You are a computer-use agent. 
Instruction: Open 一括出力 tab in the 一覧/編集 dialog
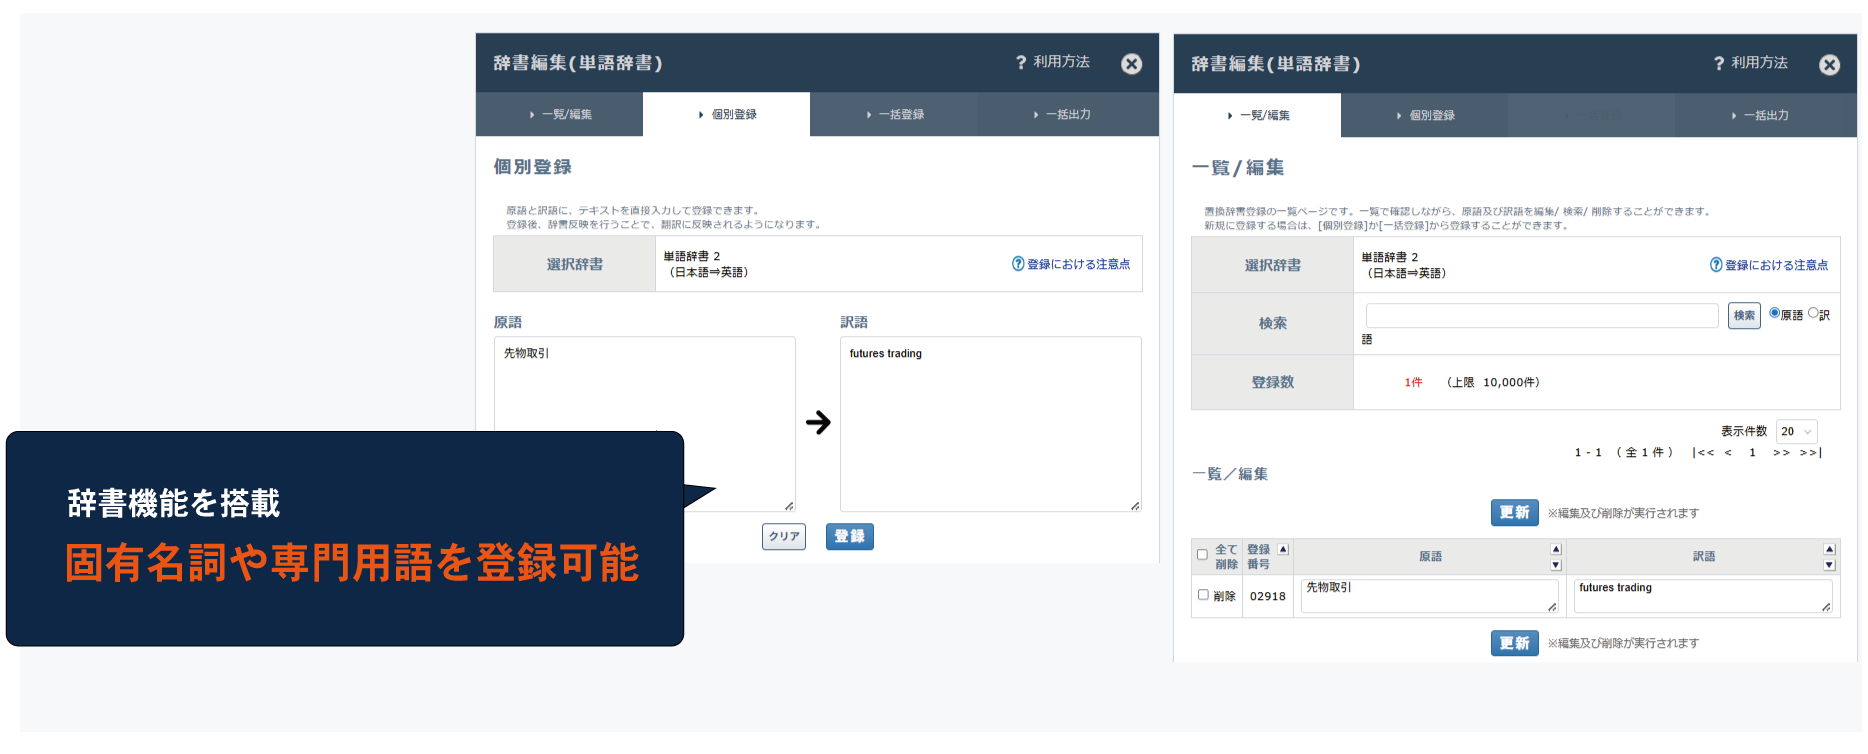coord(1766,115)
